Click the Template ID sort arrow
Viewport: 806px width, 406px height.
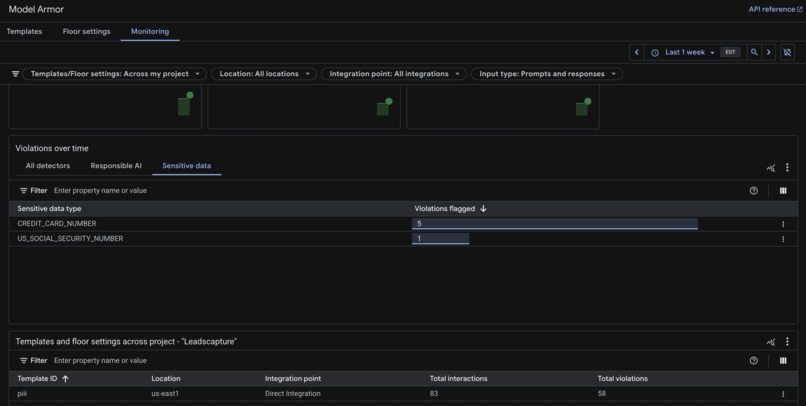[65, 379]
